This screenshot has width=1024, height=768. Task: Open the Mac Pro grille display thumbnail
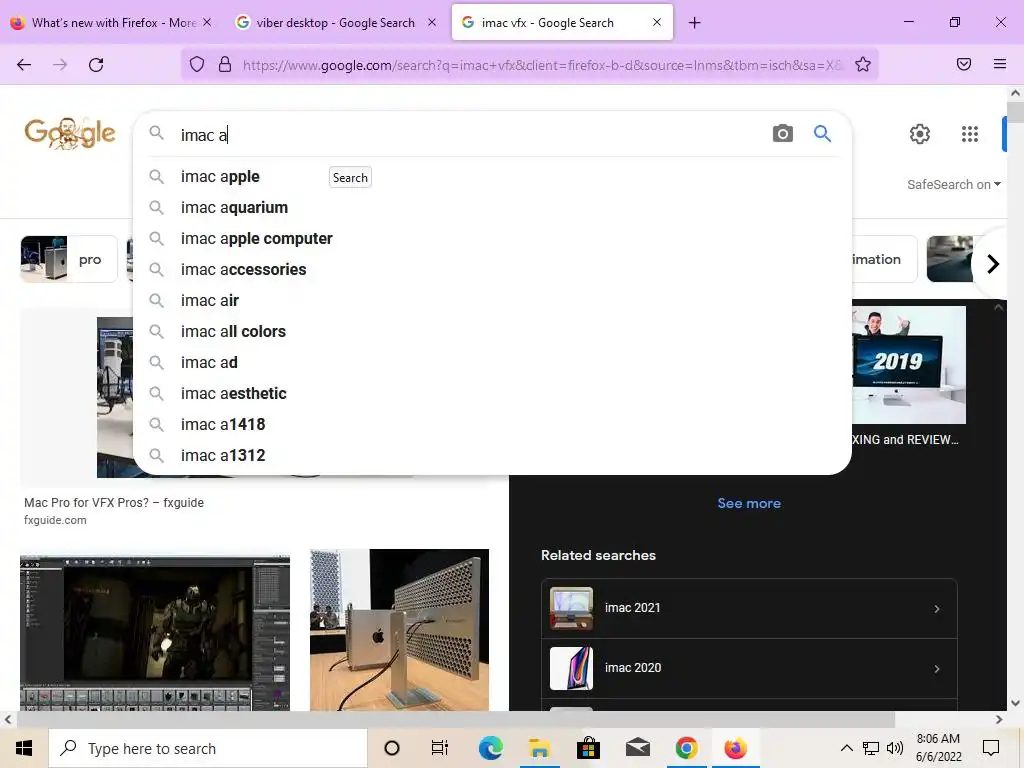(399, 630)
